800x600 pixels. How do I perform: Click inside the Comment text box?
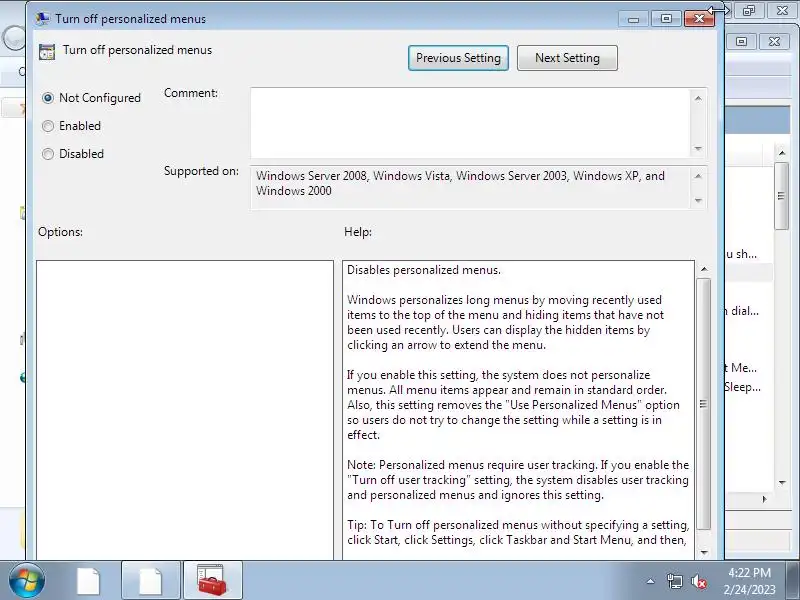click(470, 123)
